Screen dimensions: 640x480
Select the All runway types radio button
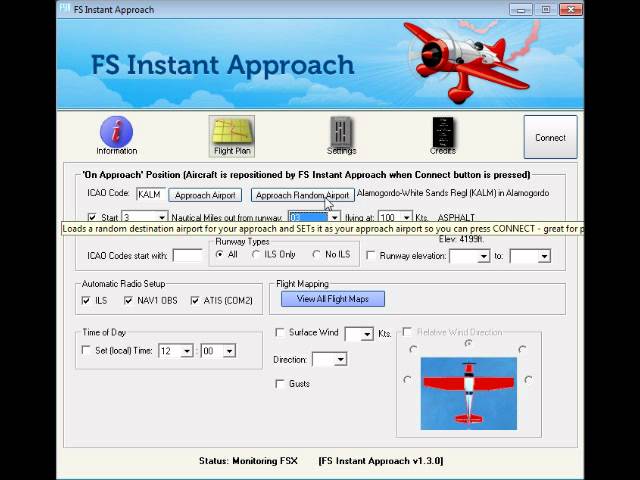pos(219,254)
